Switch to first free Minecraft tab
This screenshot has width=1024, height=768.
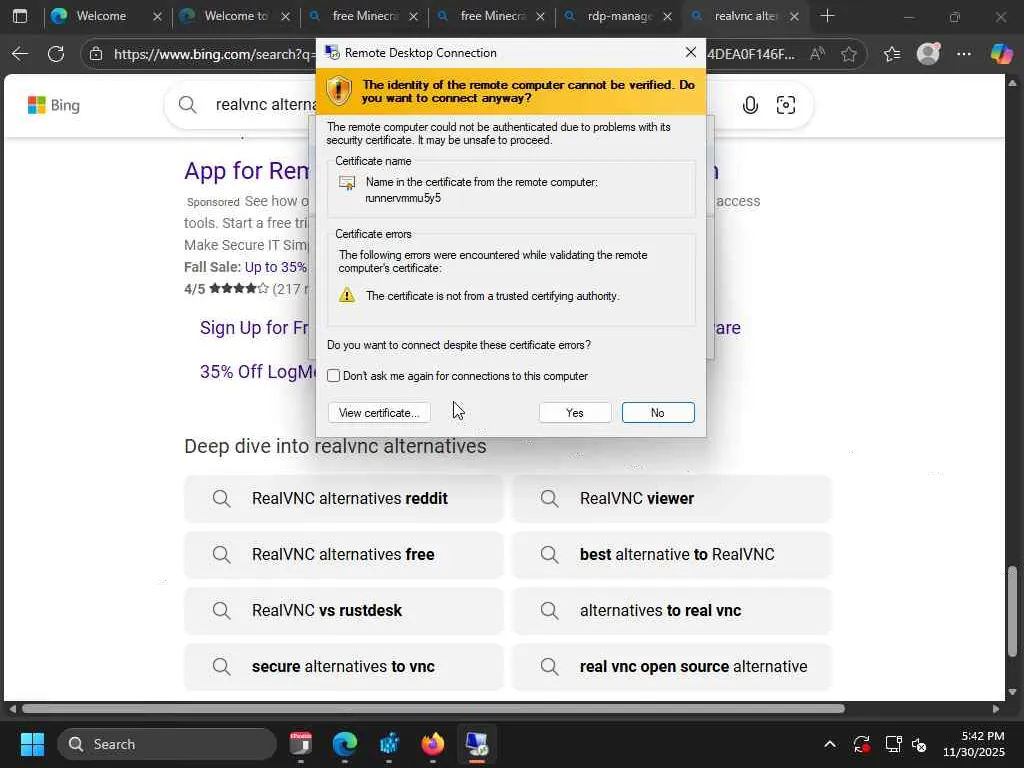click(364, 16)
